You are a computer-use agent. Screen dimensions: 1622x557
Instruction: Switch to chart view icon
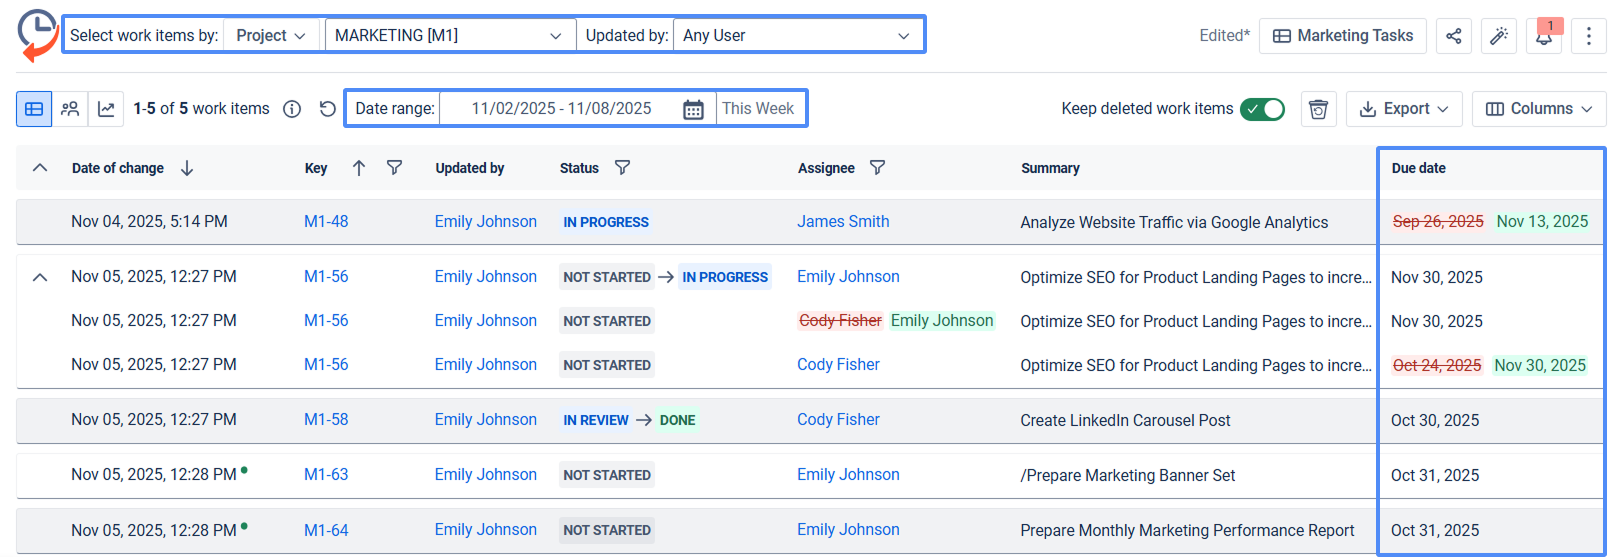coord(106,109)
